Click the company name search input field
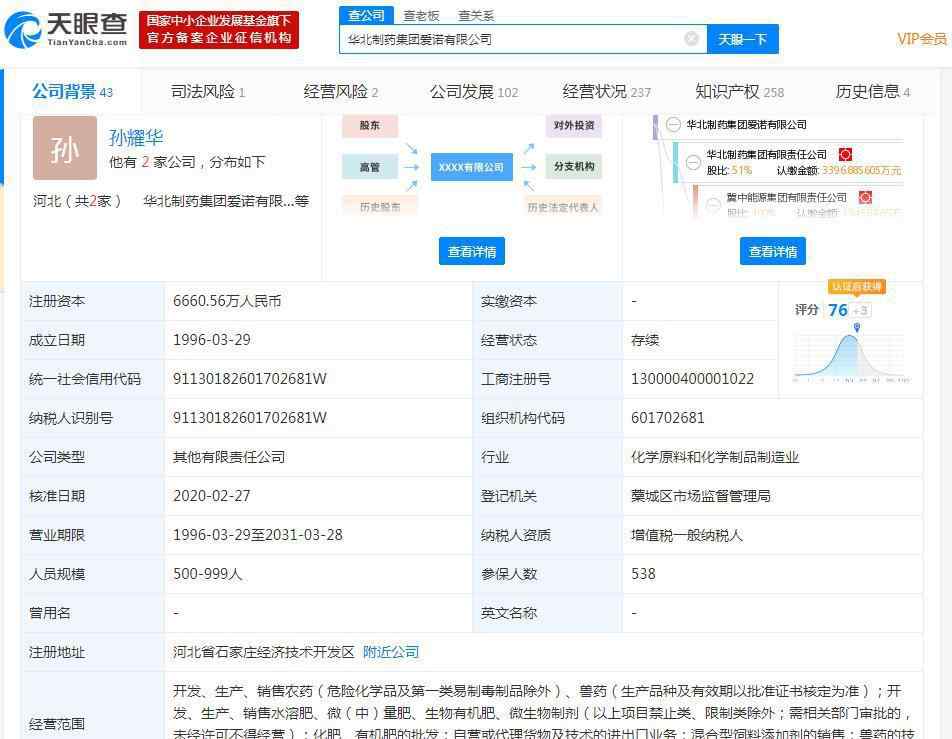 [x=510, y=39]
